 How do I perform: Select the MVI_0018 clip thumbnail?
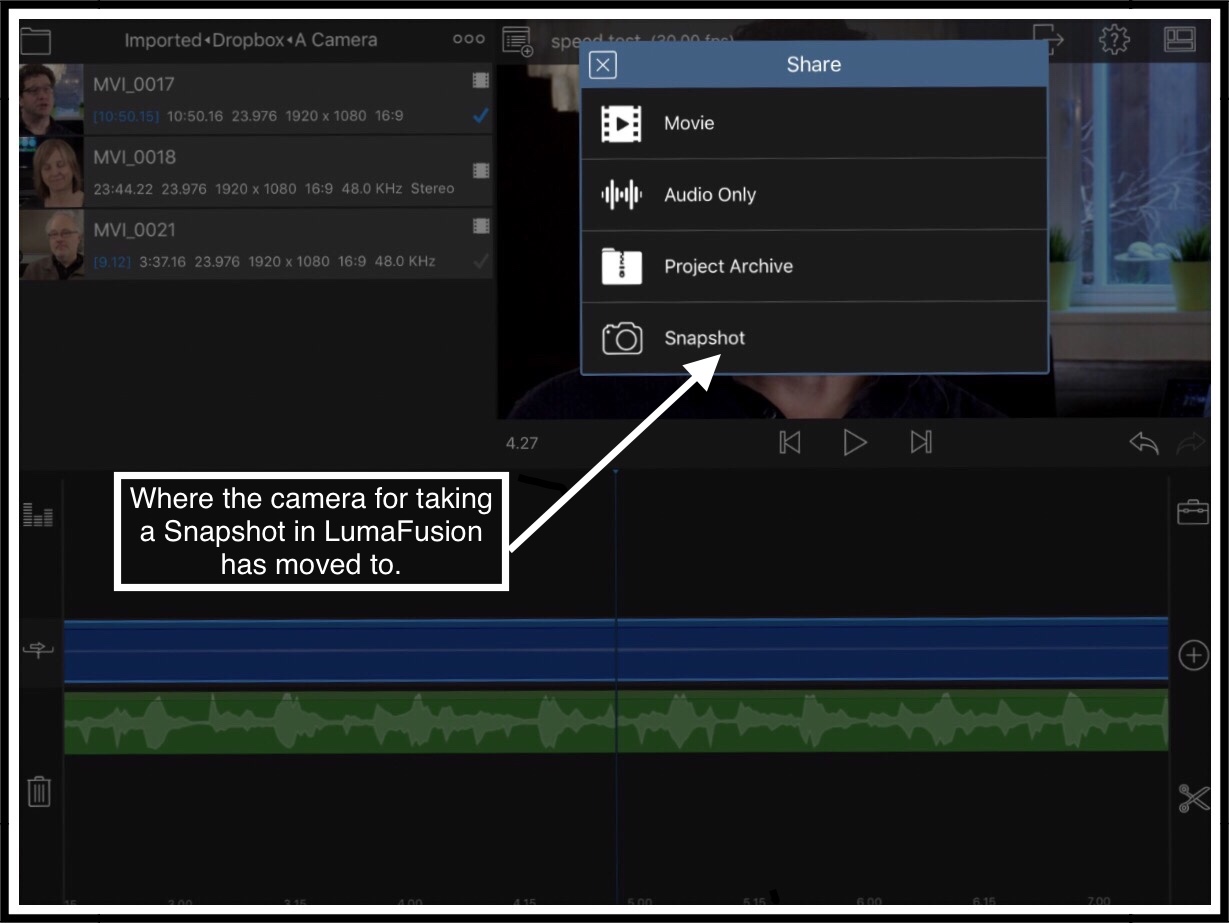point(51,172)
